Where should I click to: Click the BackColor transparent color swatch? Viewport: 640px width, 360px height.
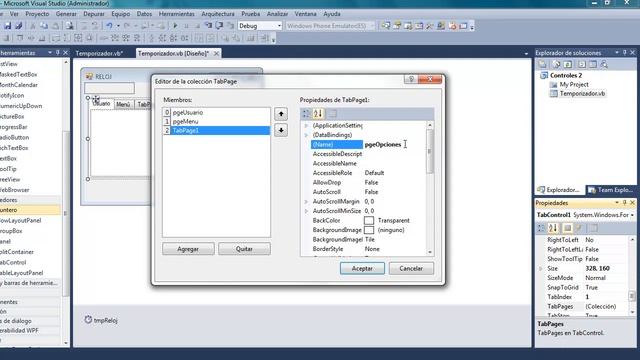[x=369, y=220]
